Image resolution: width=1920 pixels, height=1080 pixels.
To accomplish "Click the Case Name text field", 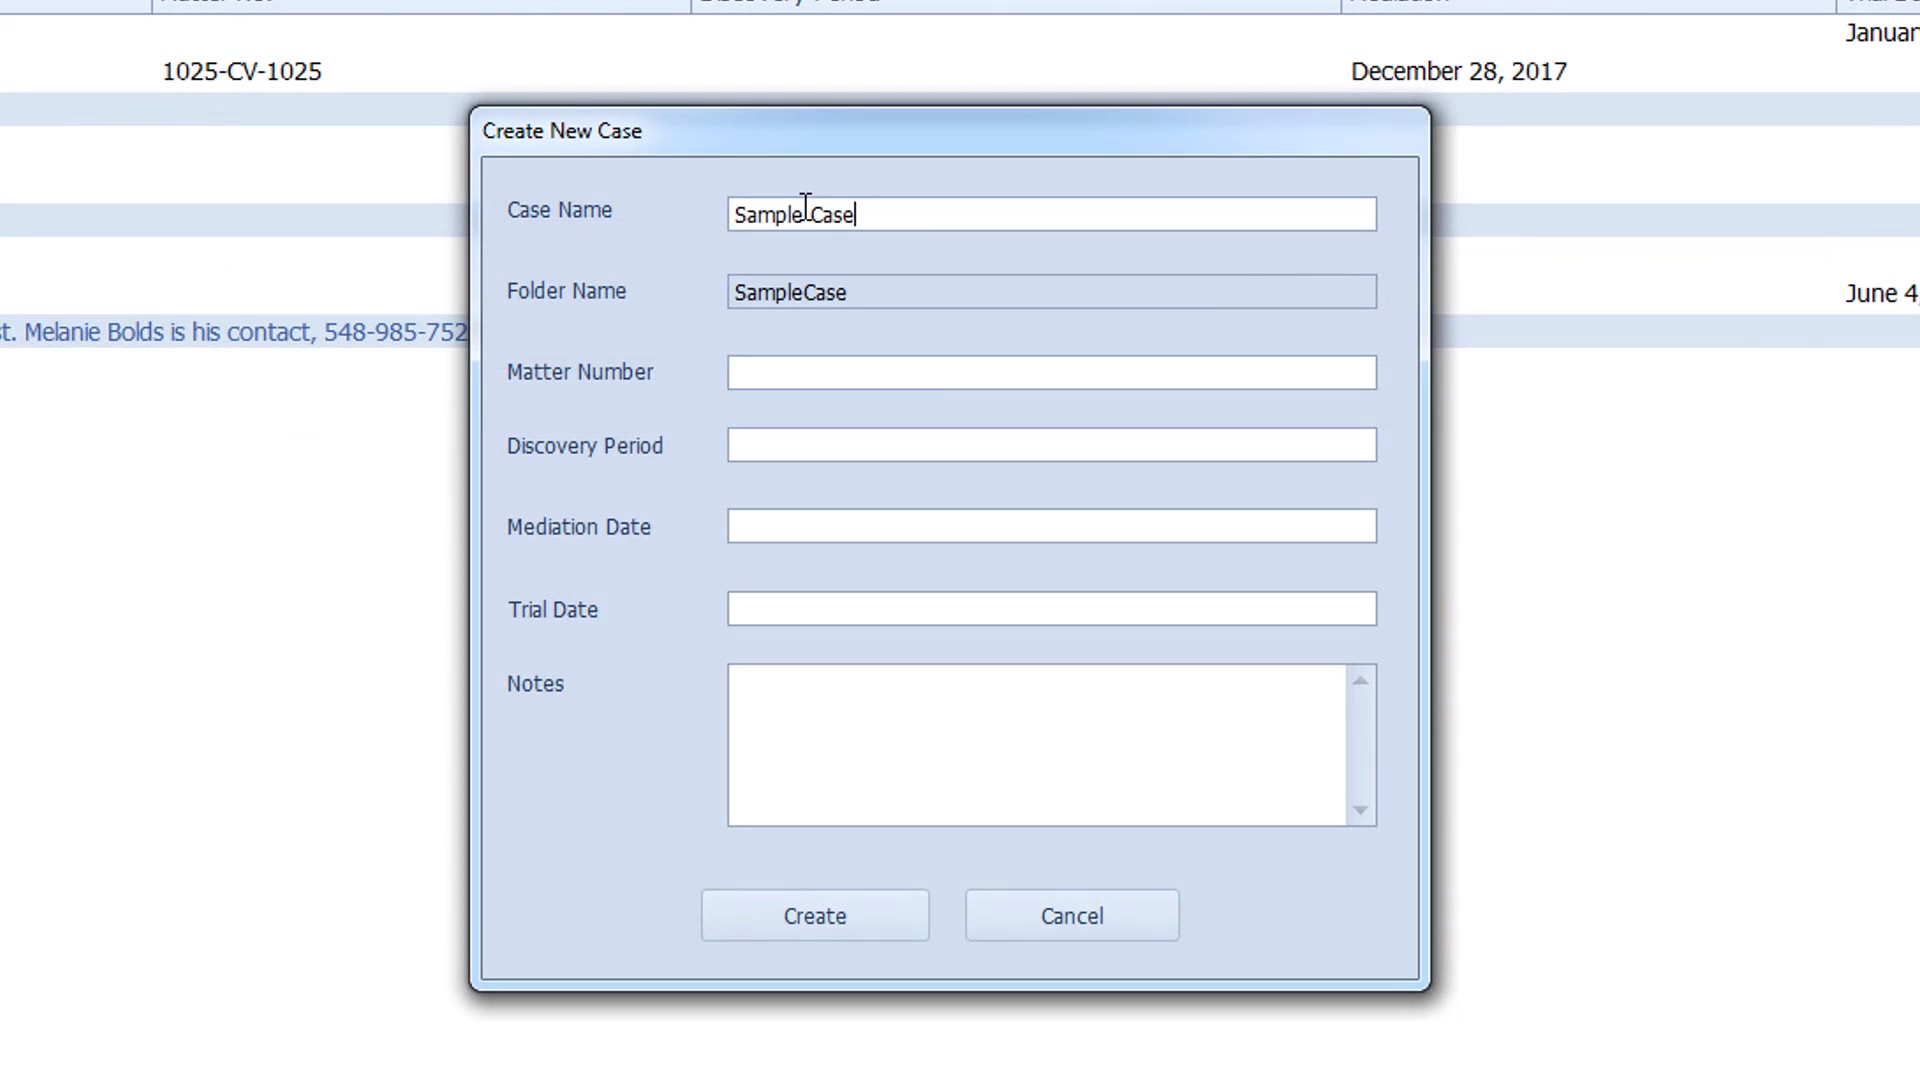I will pyautogui.click(x=1050, y=214).
